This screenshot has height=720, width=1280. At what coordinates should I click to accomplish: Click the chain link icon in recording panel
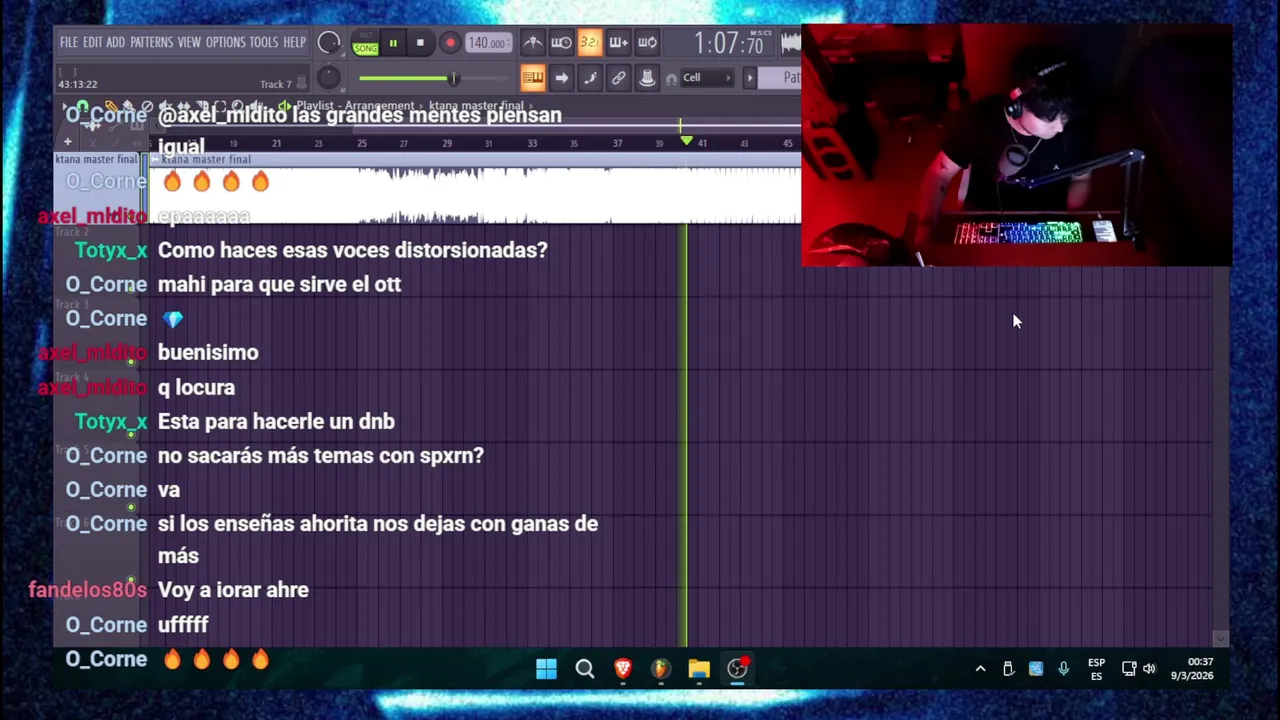point(618,78)
